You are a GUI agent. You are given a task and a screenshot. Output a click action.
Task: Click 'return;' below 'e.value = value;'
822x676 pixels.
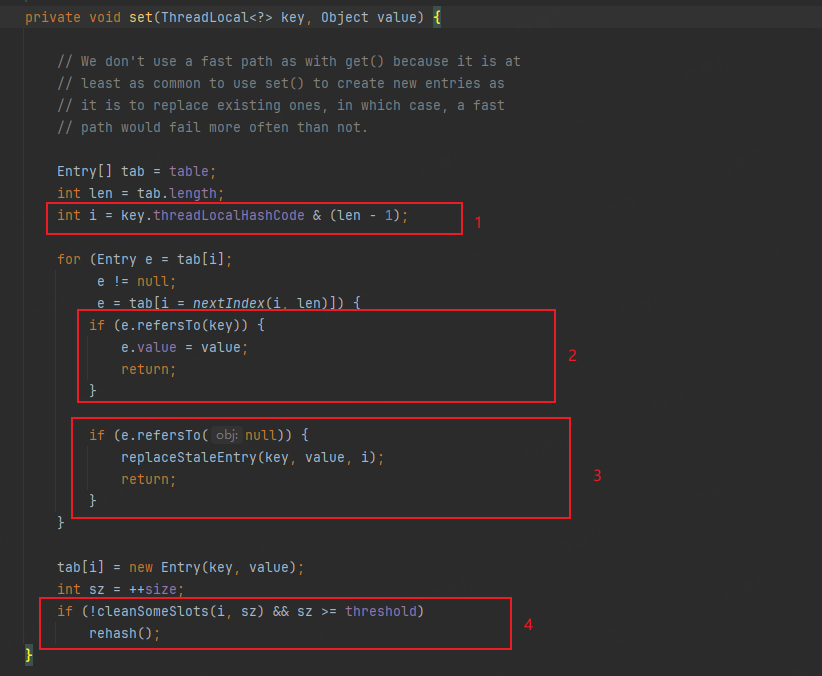click(148, 369)
